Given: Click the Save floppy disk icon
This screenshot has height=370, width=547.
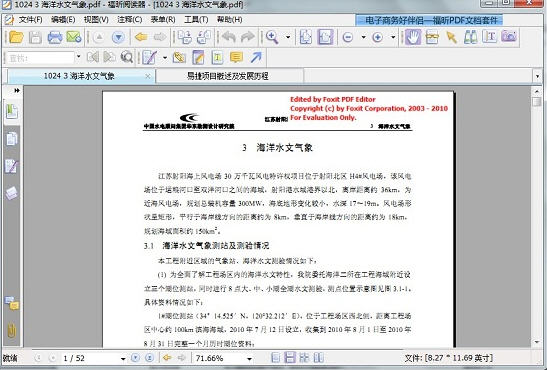Looking at the screenshot, I should pyautogui.click(x=35, y=37).
